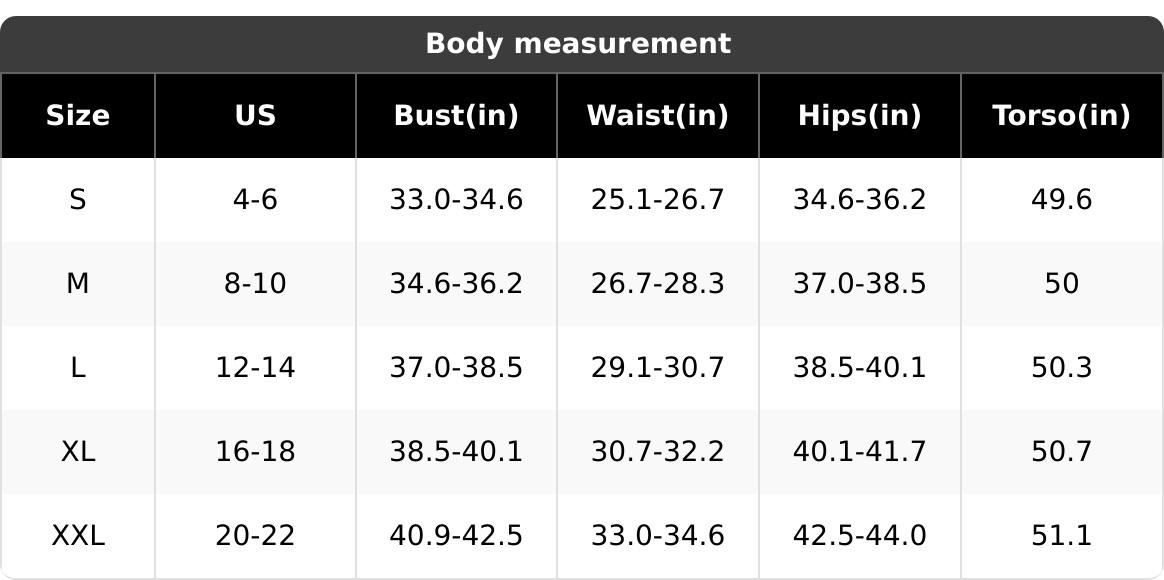Select US size 20-22 cell
The image size is (1164, 580).
[x=255, y=536]
